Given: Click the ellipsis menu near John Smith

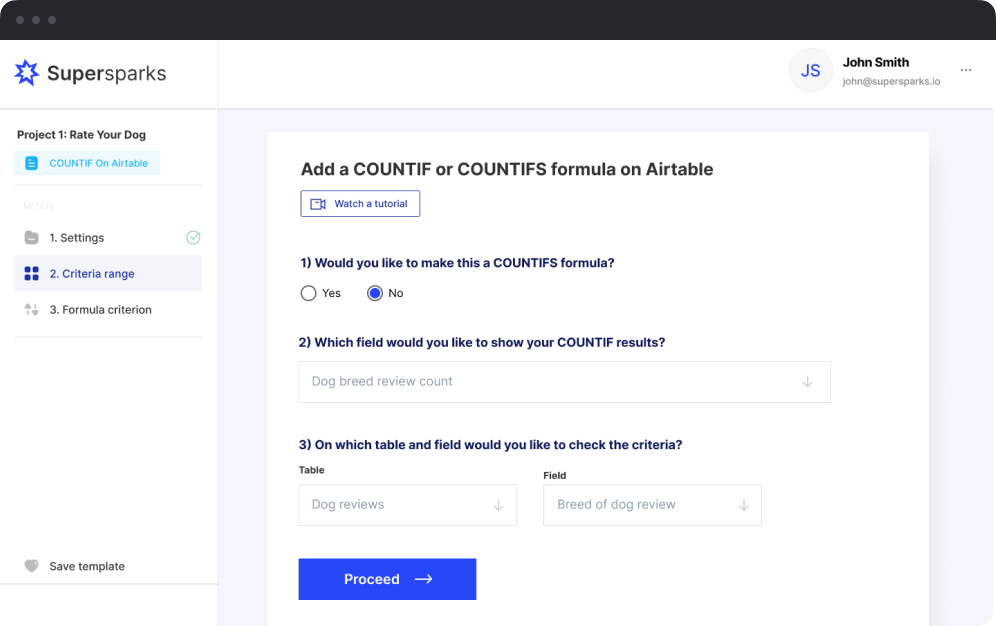Looking at the screenshot, I should [966, 70].
